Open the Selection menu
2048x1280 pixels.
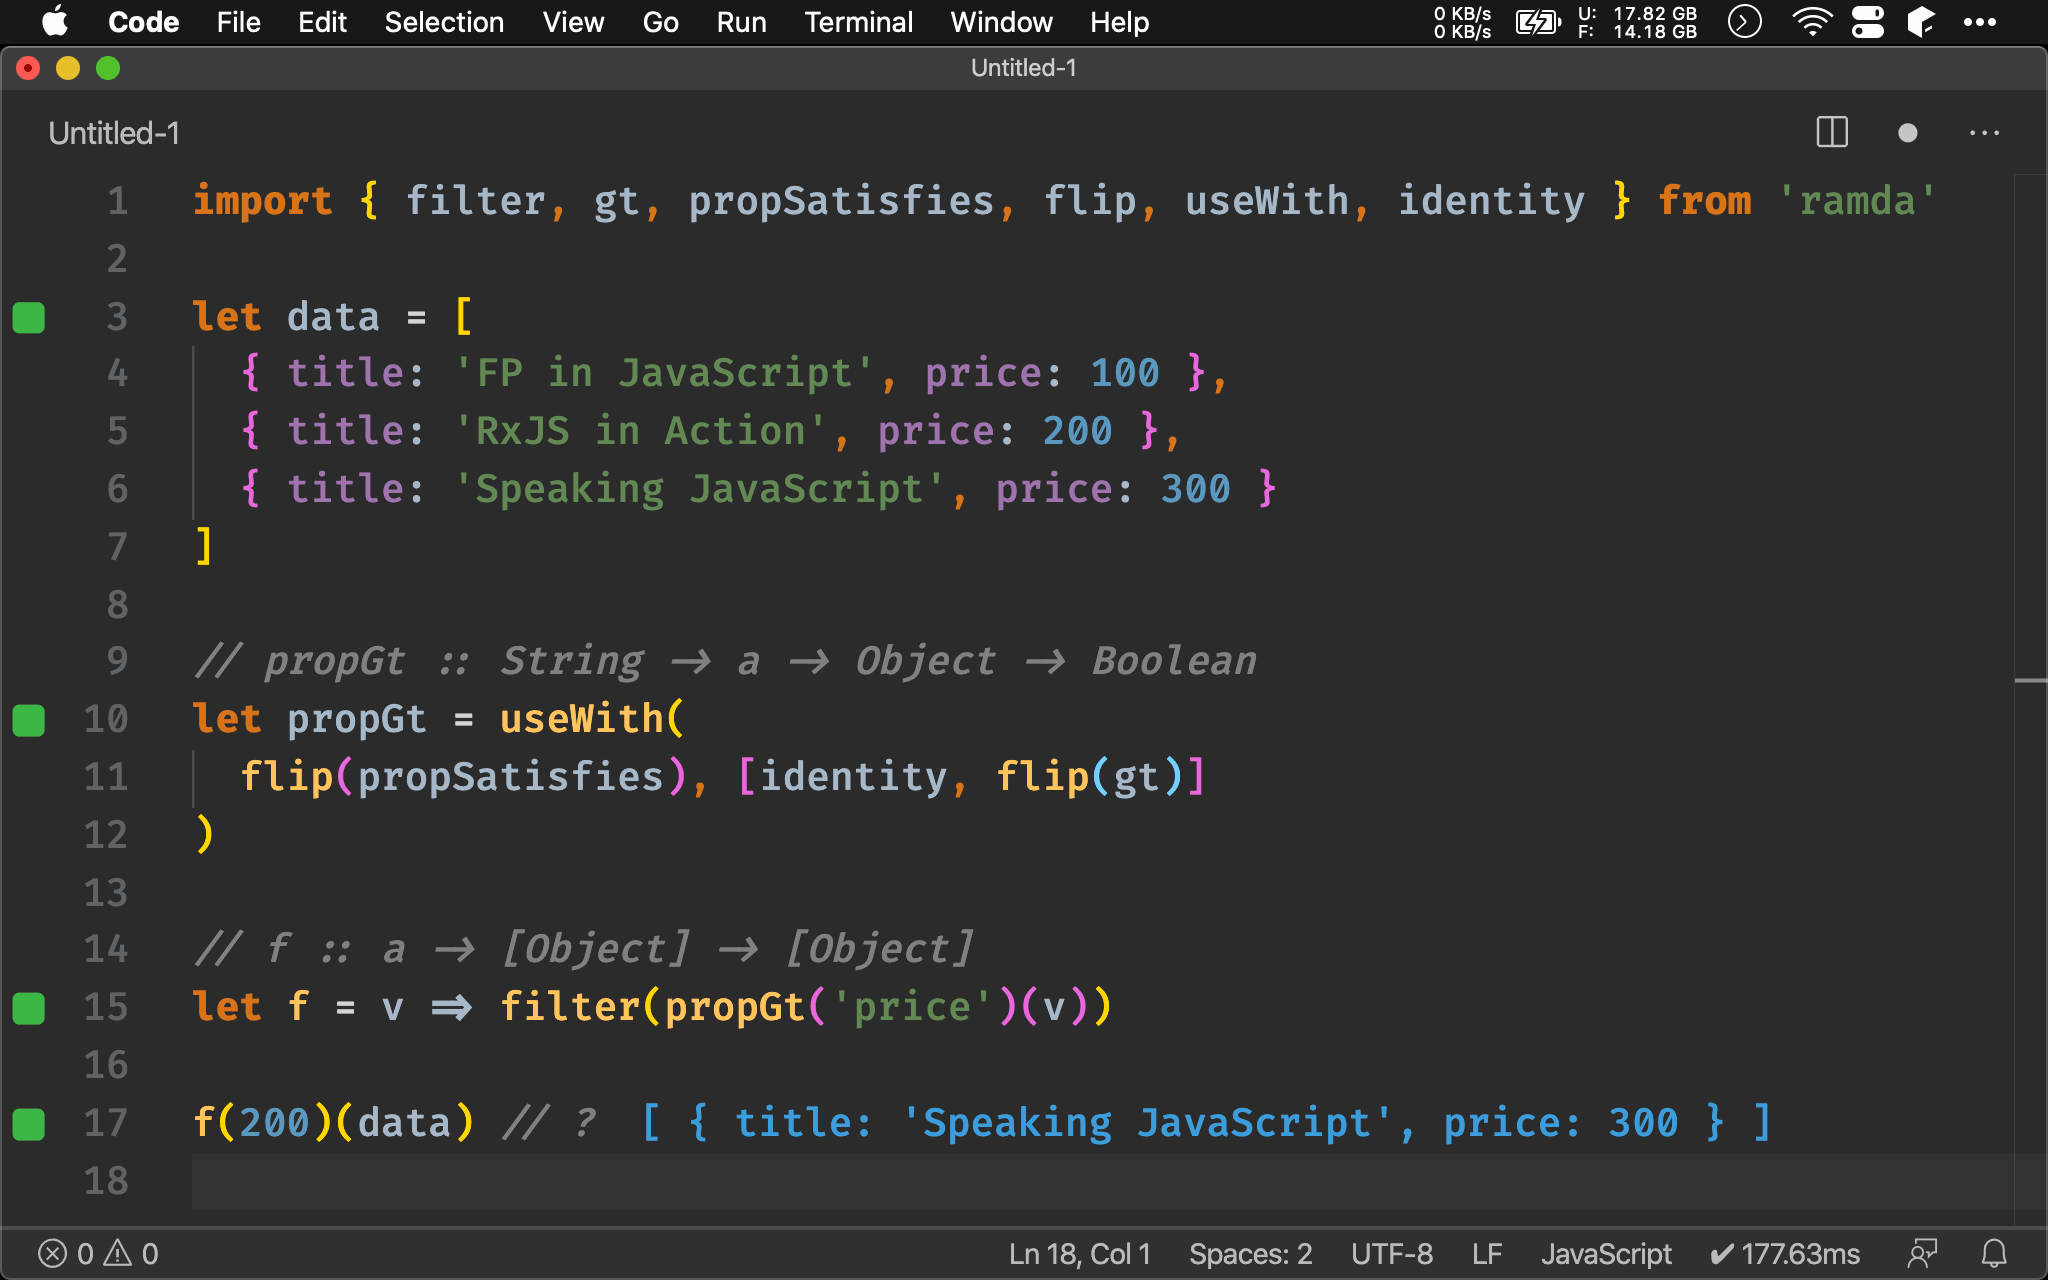(x=444, y=22)
